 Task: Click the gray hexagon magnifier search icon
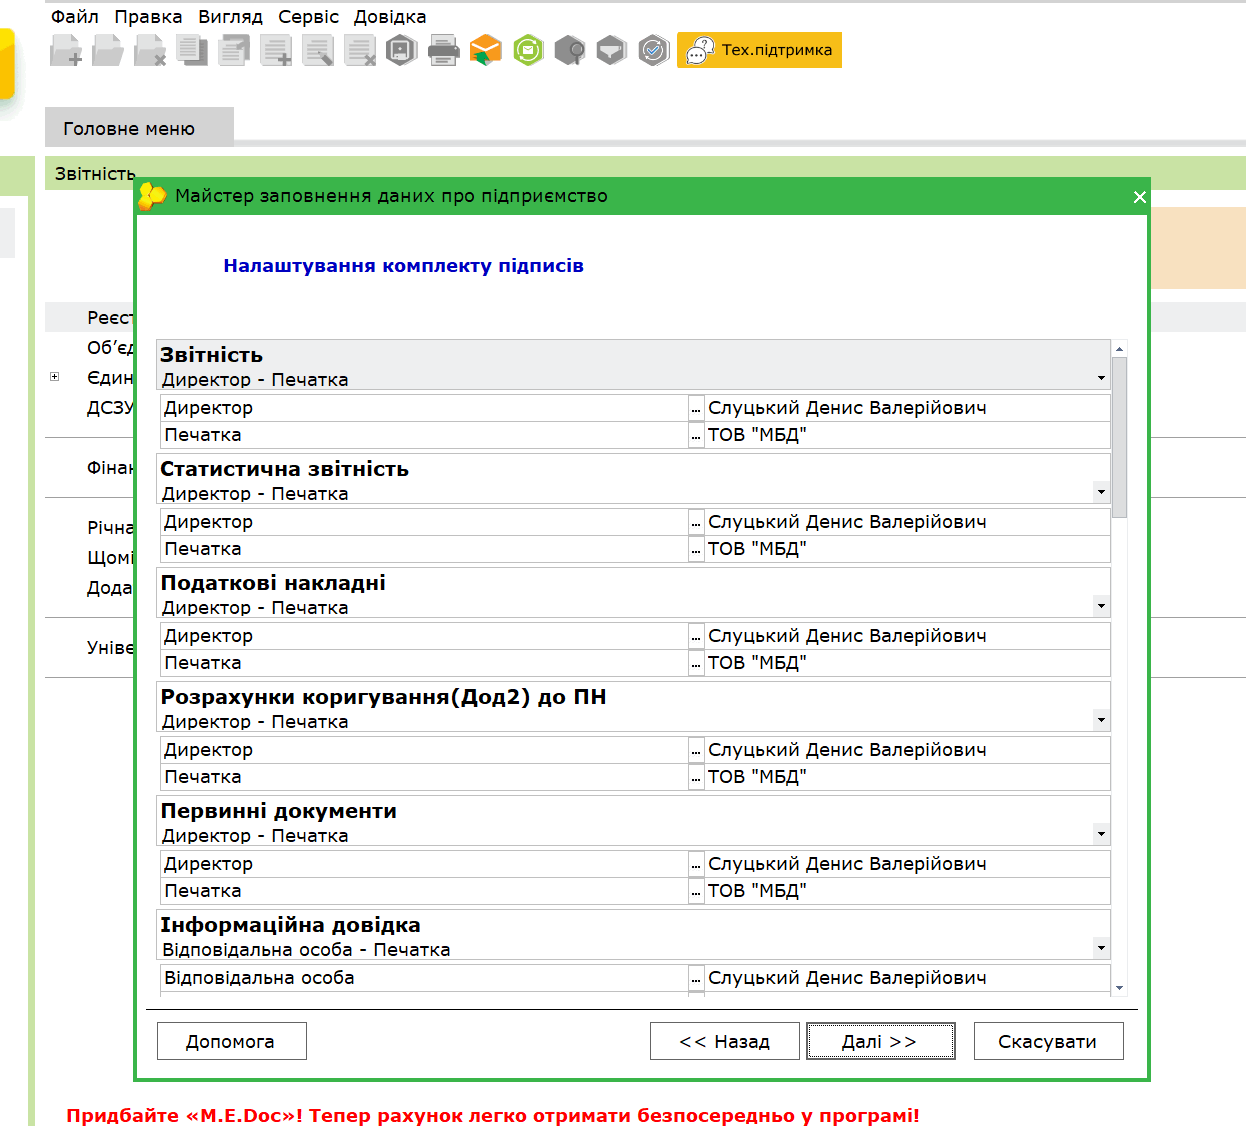coord(569,50)
